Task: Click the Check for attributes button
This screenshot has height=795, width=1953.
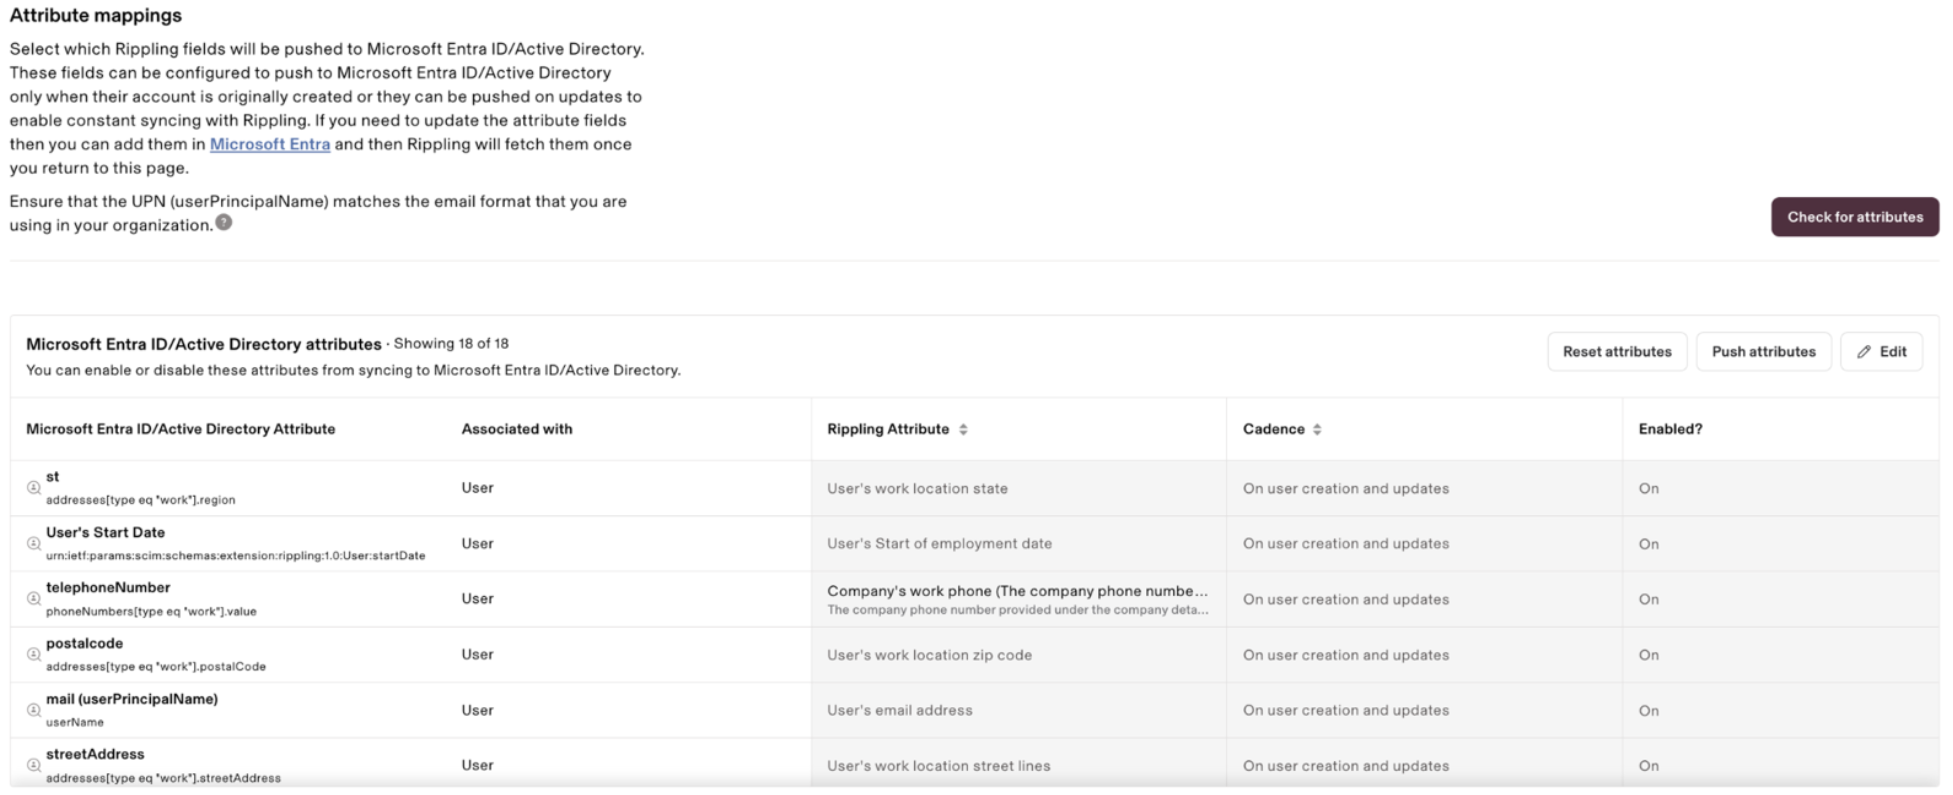Action: point(1855,217)
